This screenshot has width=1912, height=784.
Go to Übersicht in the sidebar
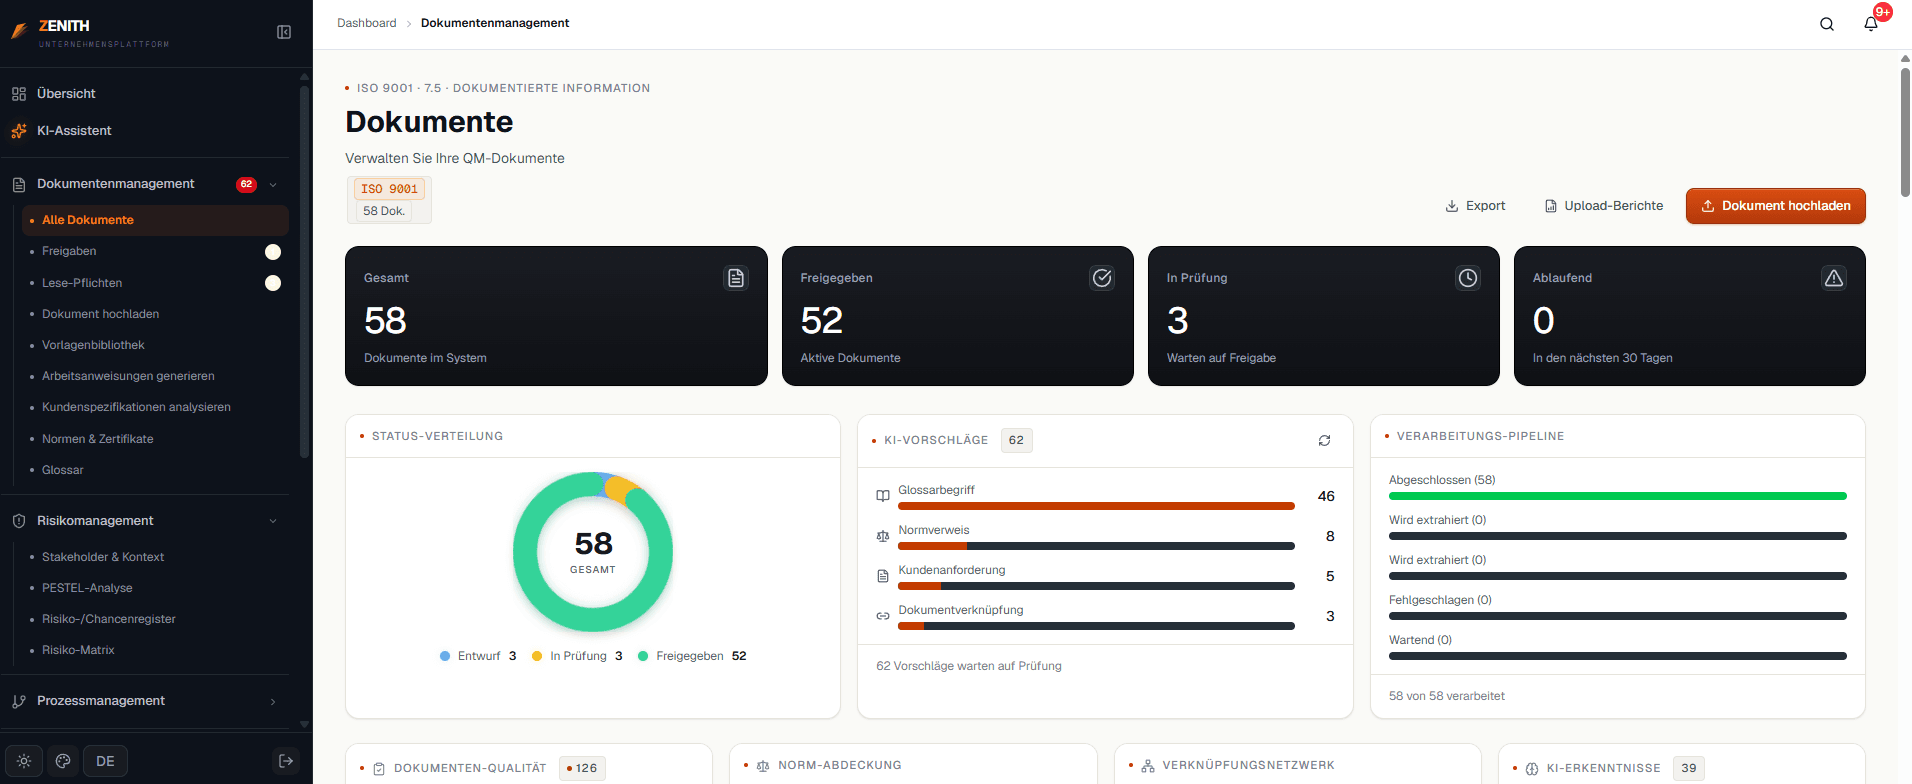[x=66, y=94]
